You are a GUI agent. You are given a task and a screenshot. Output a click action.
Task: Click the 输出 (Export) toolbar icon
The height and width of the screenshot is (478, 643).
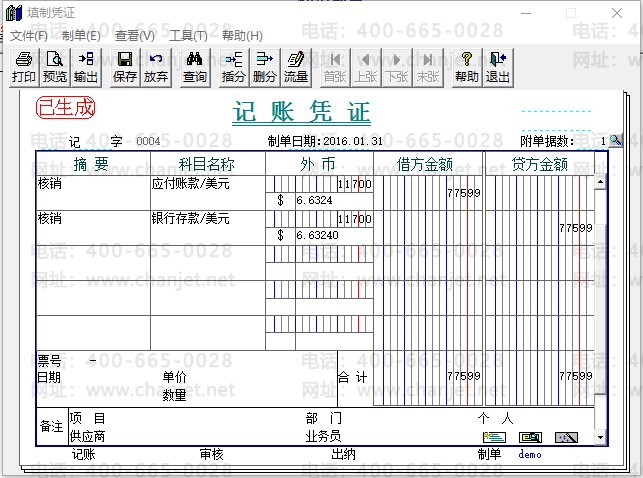click(x=86, y=67)
